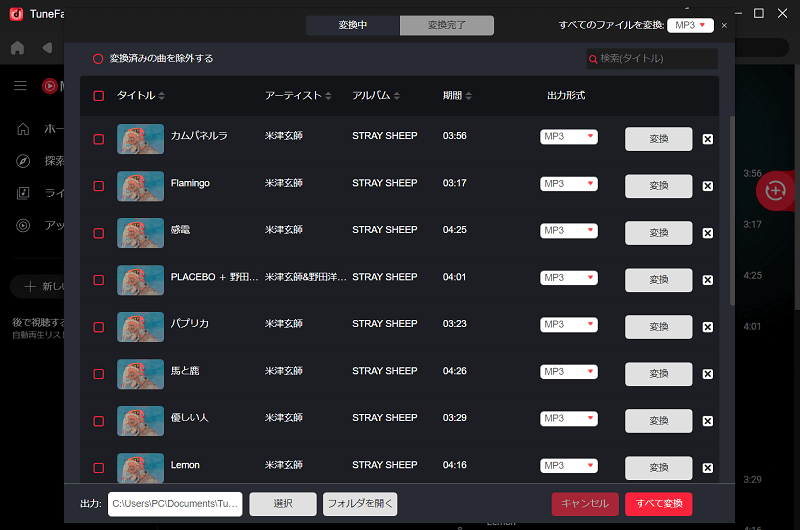Open the explore compass icon in sidebar

[x=23, y=161]
